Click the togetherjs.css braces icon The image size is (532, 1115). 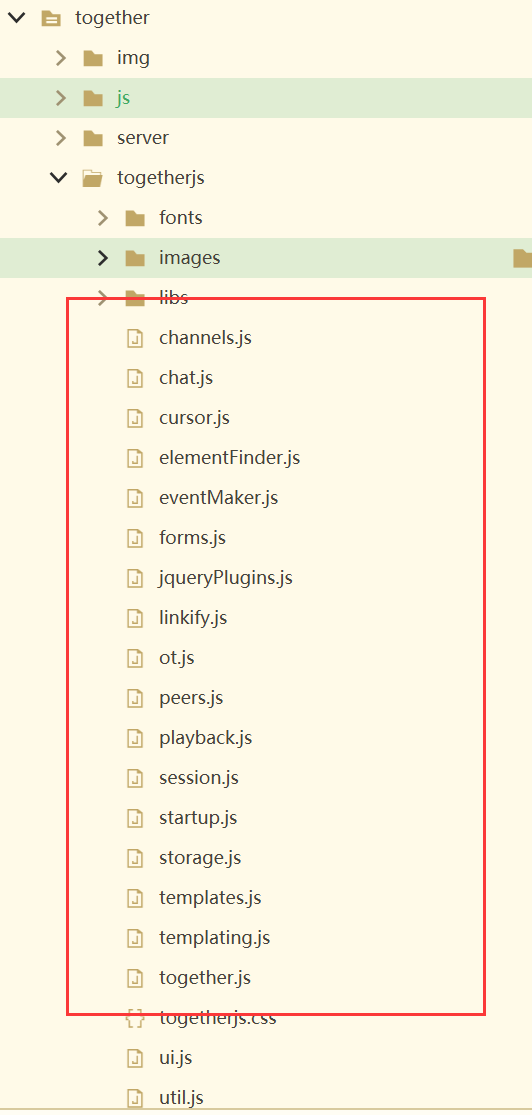(x=134, y=1018)
